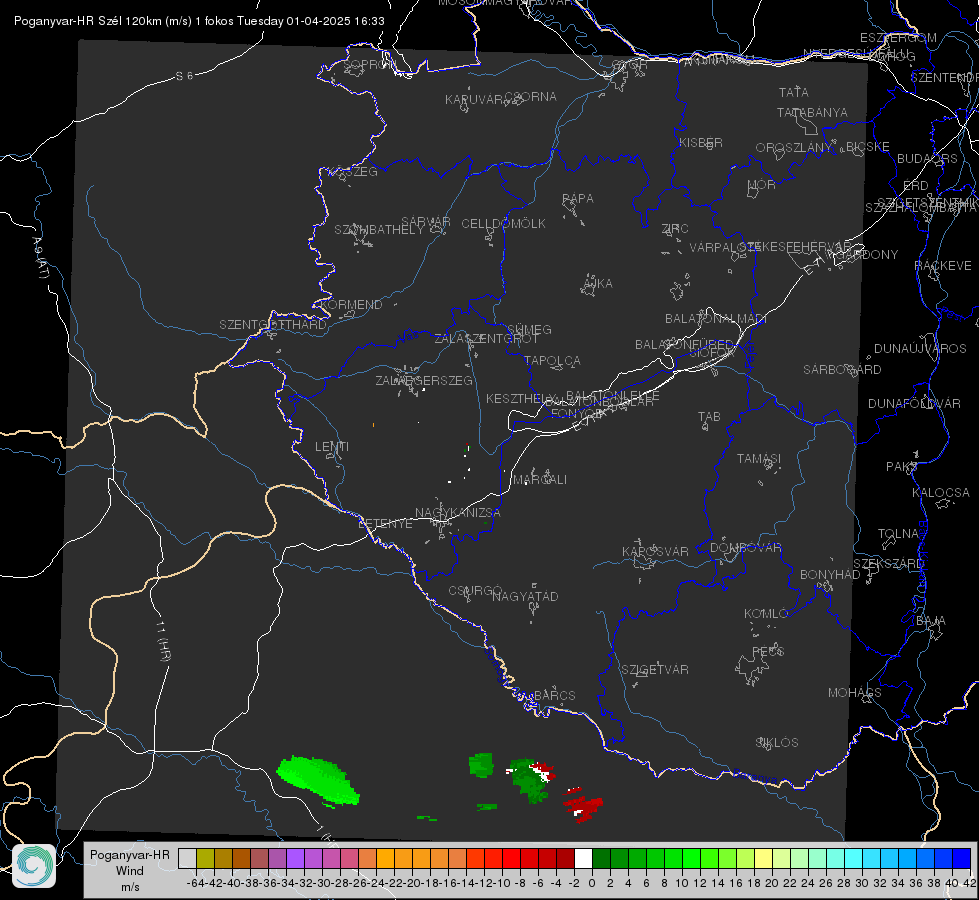Select the SIKLÓS label
The height and width of the screenshot is (900, 979).
coord(777,743)
